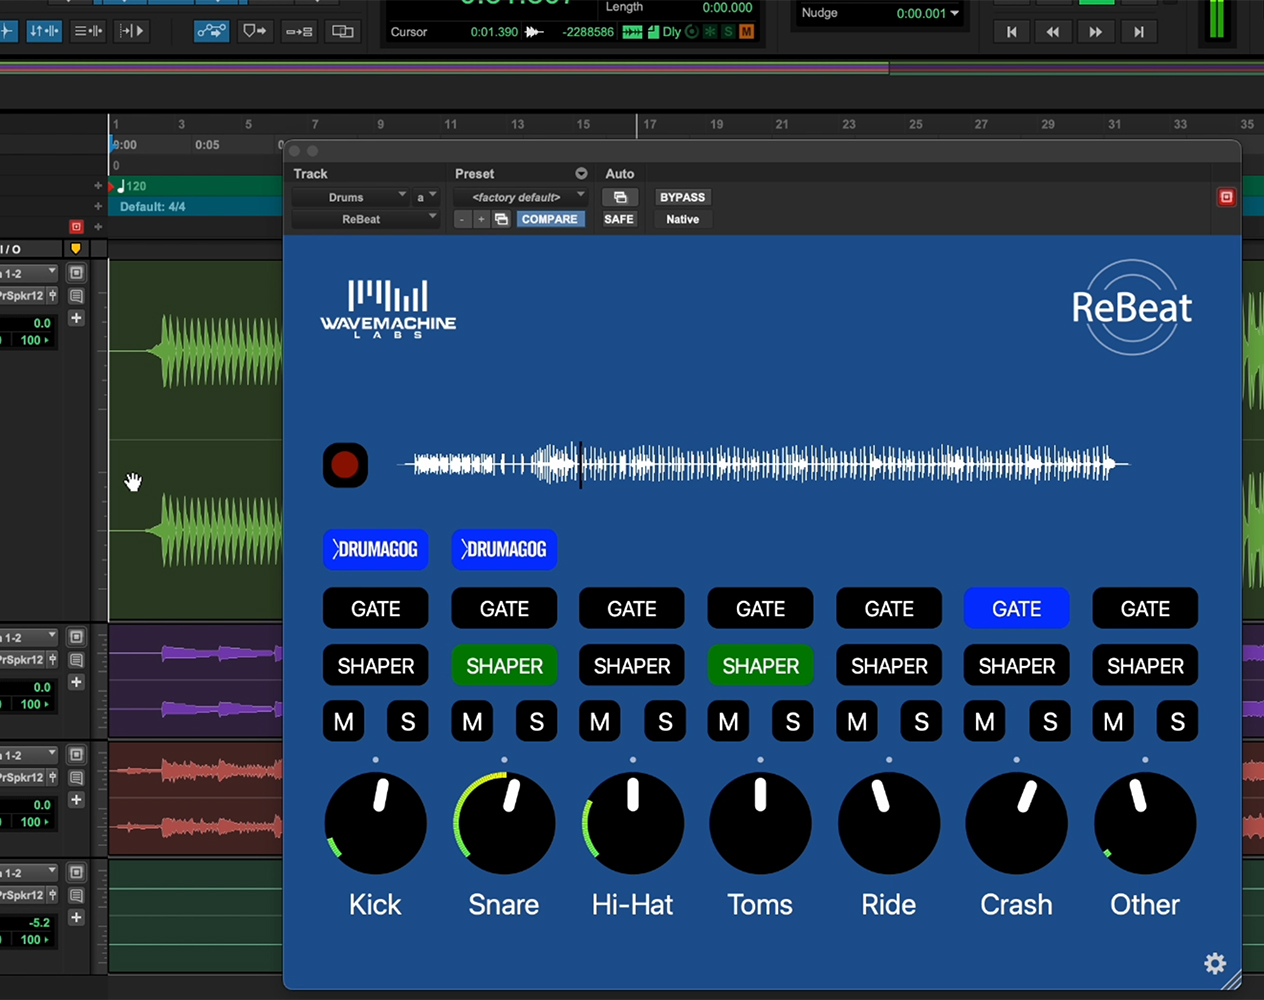1264x1000 pixels.
Task: Enable the SAFE toggle in the plugin header
Action: coord(619,218)
